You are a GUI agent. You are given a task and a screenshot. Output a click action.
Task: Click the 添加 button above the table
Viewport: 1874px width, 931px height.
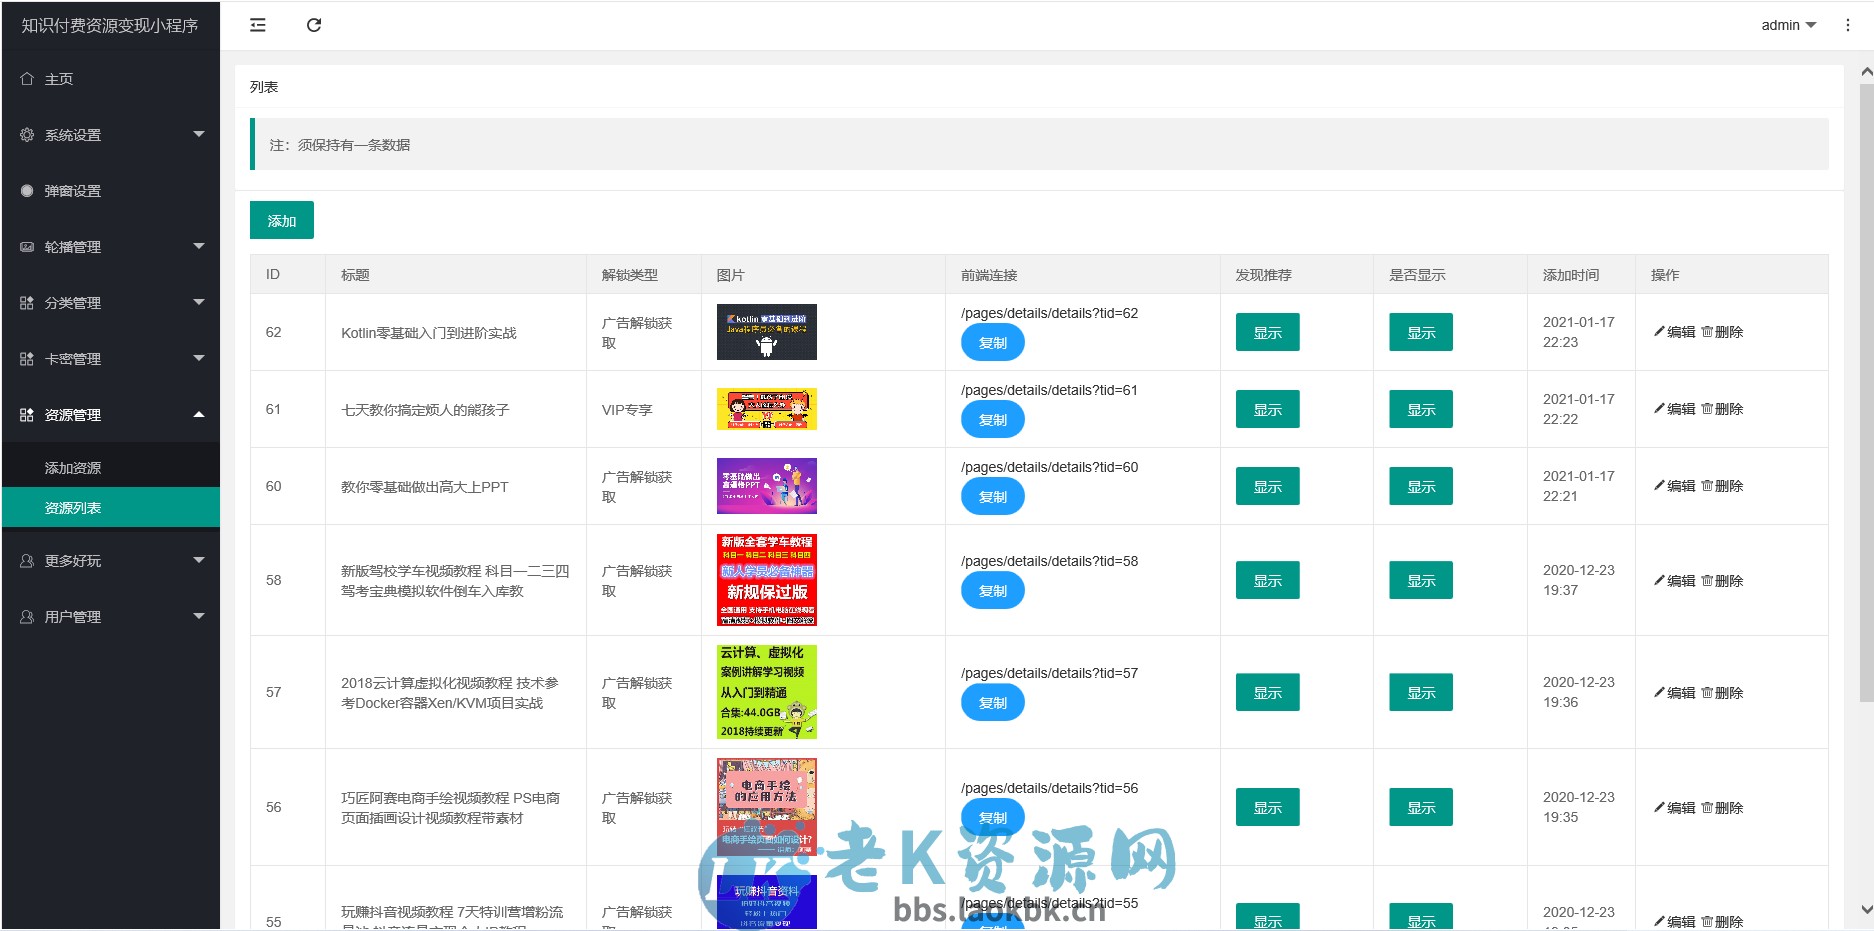click(281, 219)
